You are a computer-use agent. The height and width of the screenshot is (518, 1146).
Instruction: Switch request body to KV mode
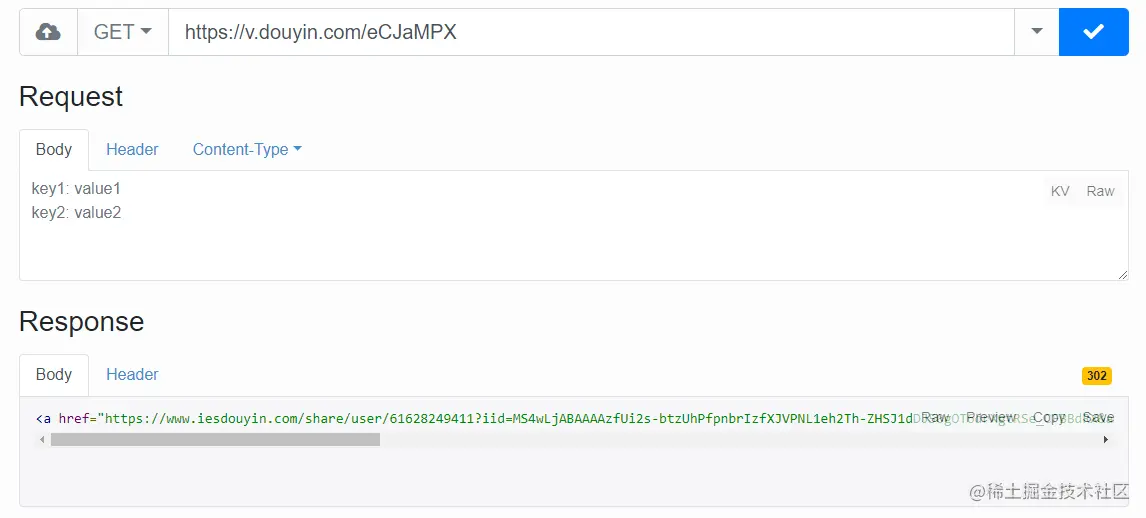1060,191
